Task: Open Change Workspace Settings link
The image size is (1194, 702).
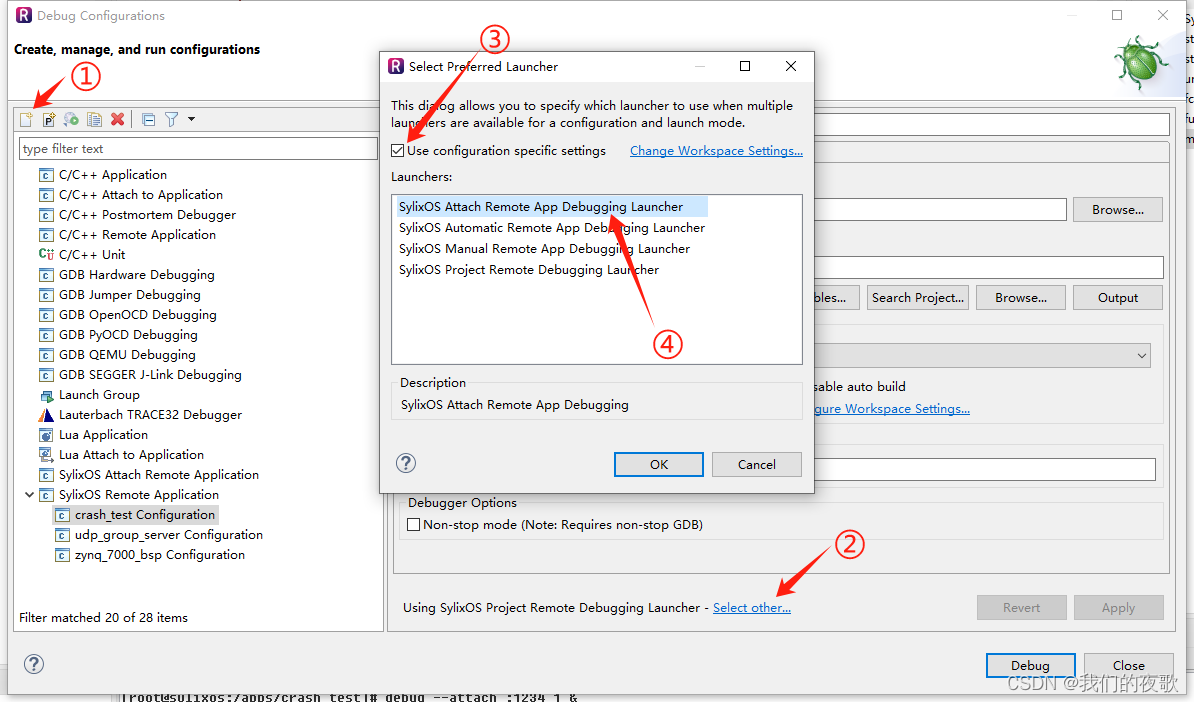Action: (x=716, y=149)
